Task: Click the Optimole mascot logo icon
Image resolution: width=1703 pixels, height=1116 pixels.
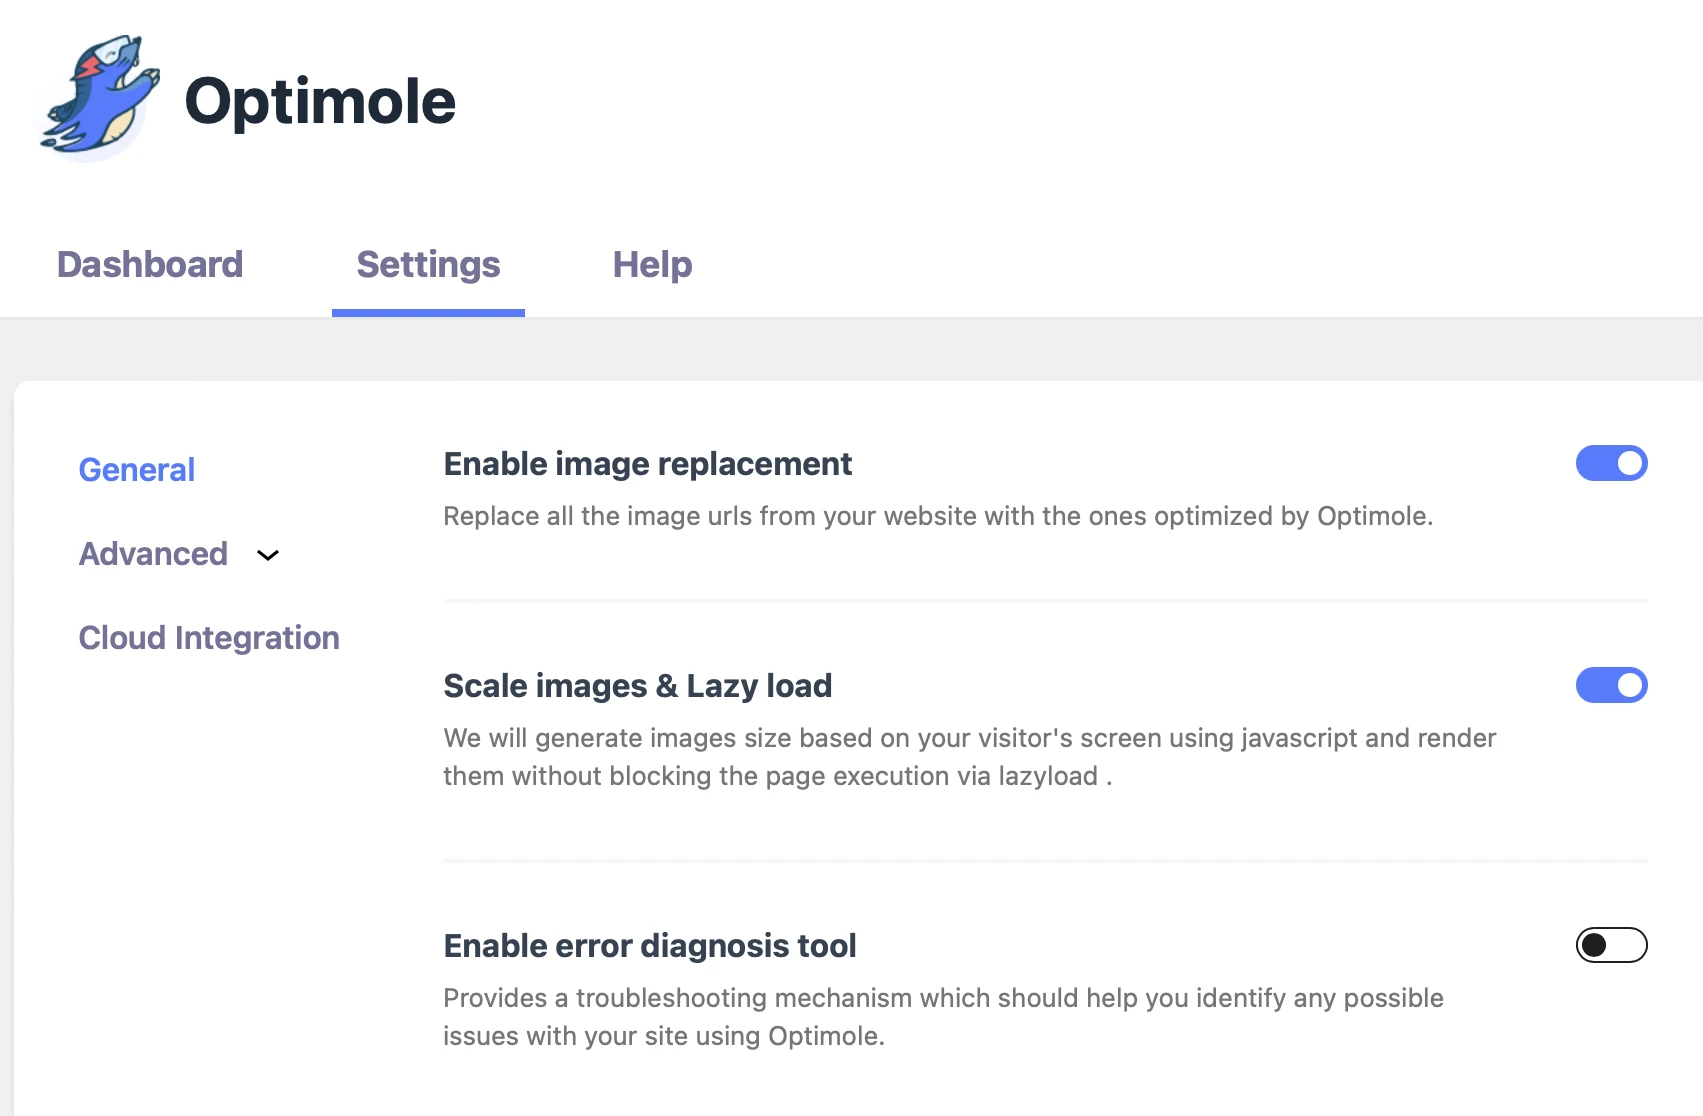Action: (x=97, y=99)
